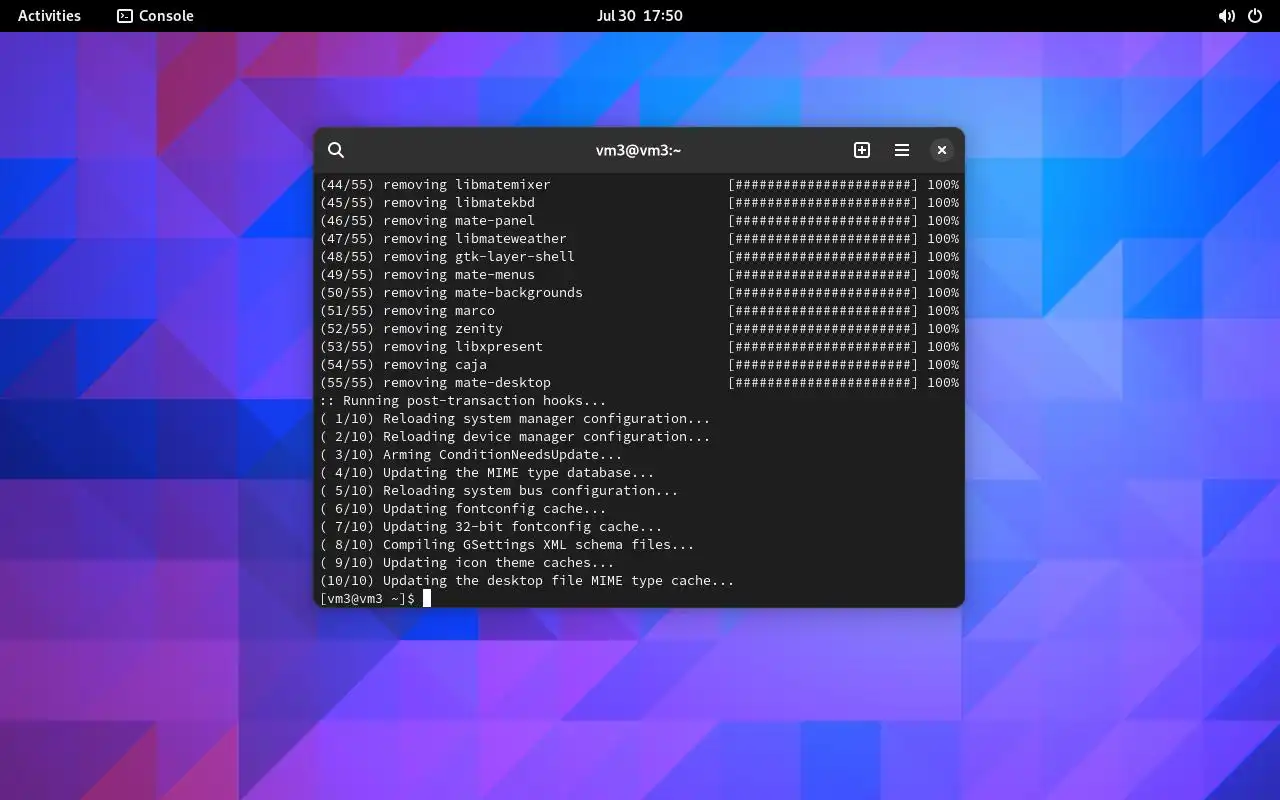This screenshot has height=800, width=1280.
Task: Open the Console app menu in top bar
Action: point(156,16)
